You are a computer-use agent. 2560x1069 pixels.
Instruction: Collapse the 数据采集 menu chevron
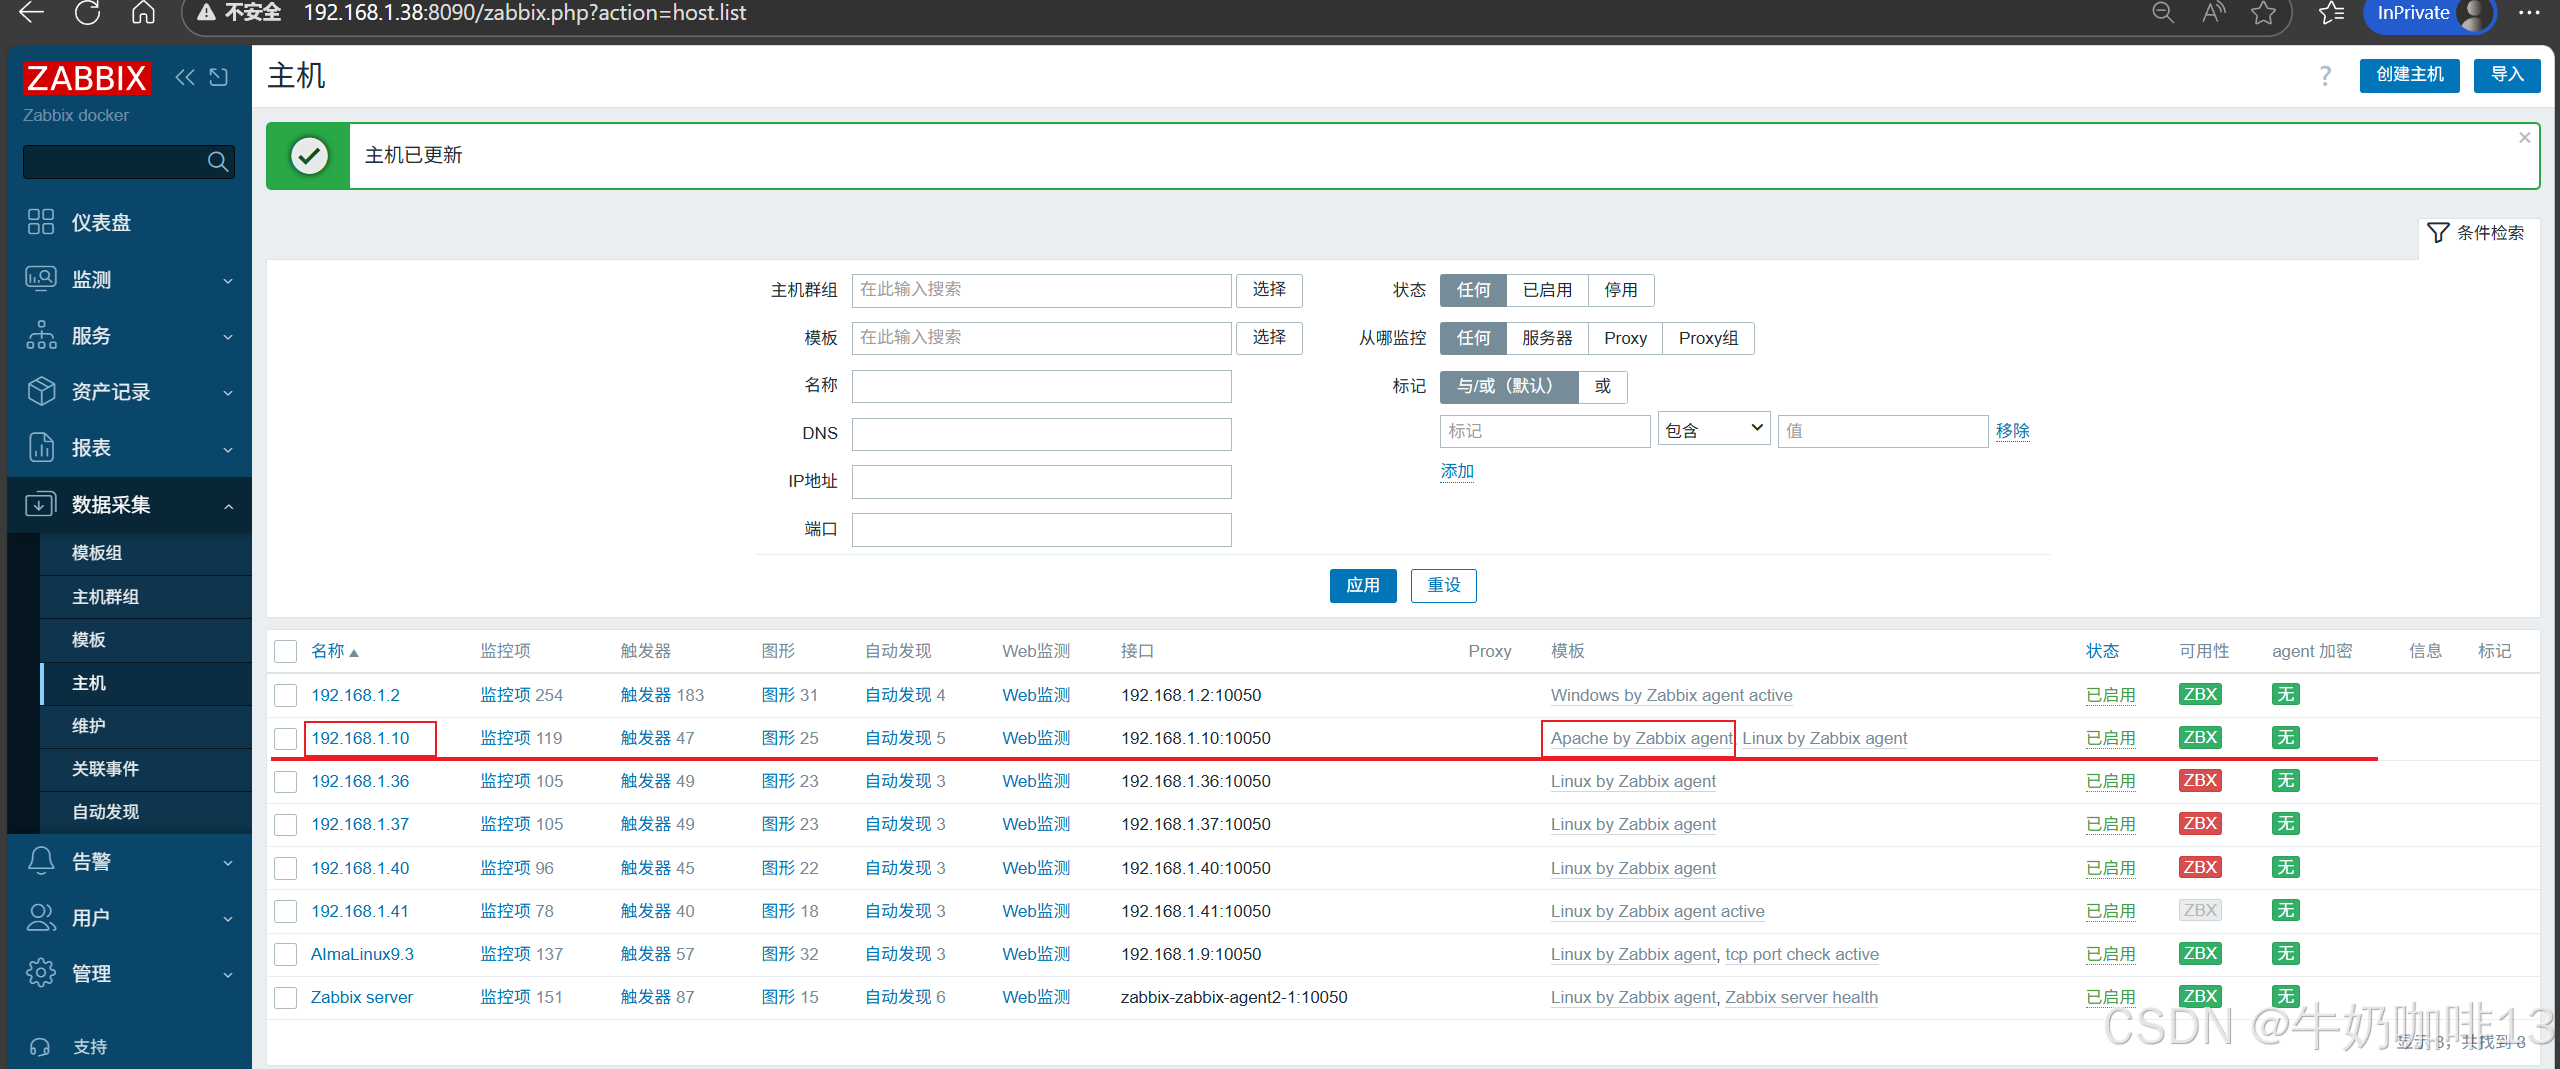[x=228, y=506]
